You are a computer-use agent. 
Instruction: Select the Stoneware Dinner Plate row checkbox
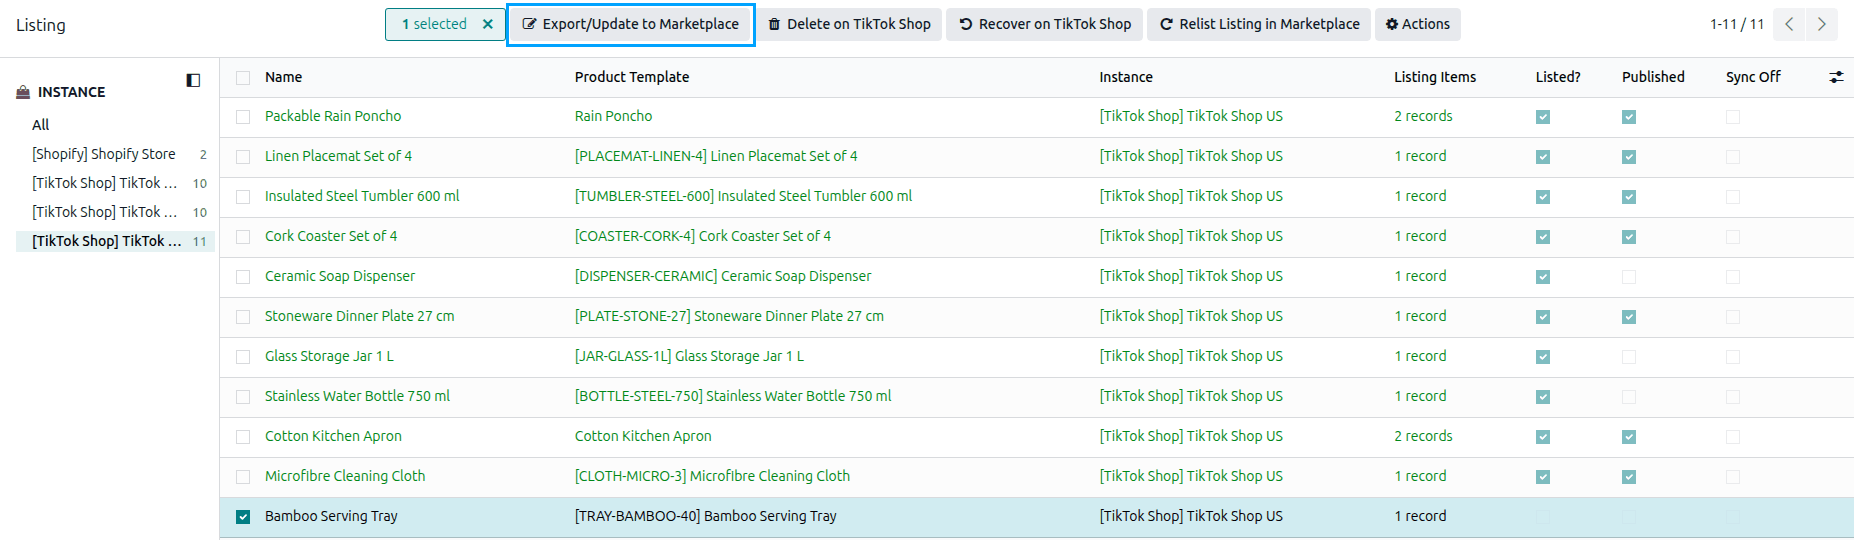tap(243, 317)
